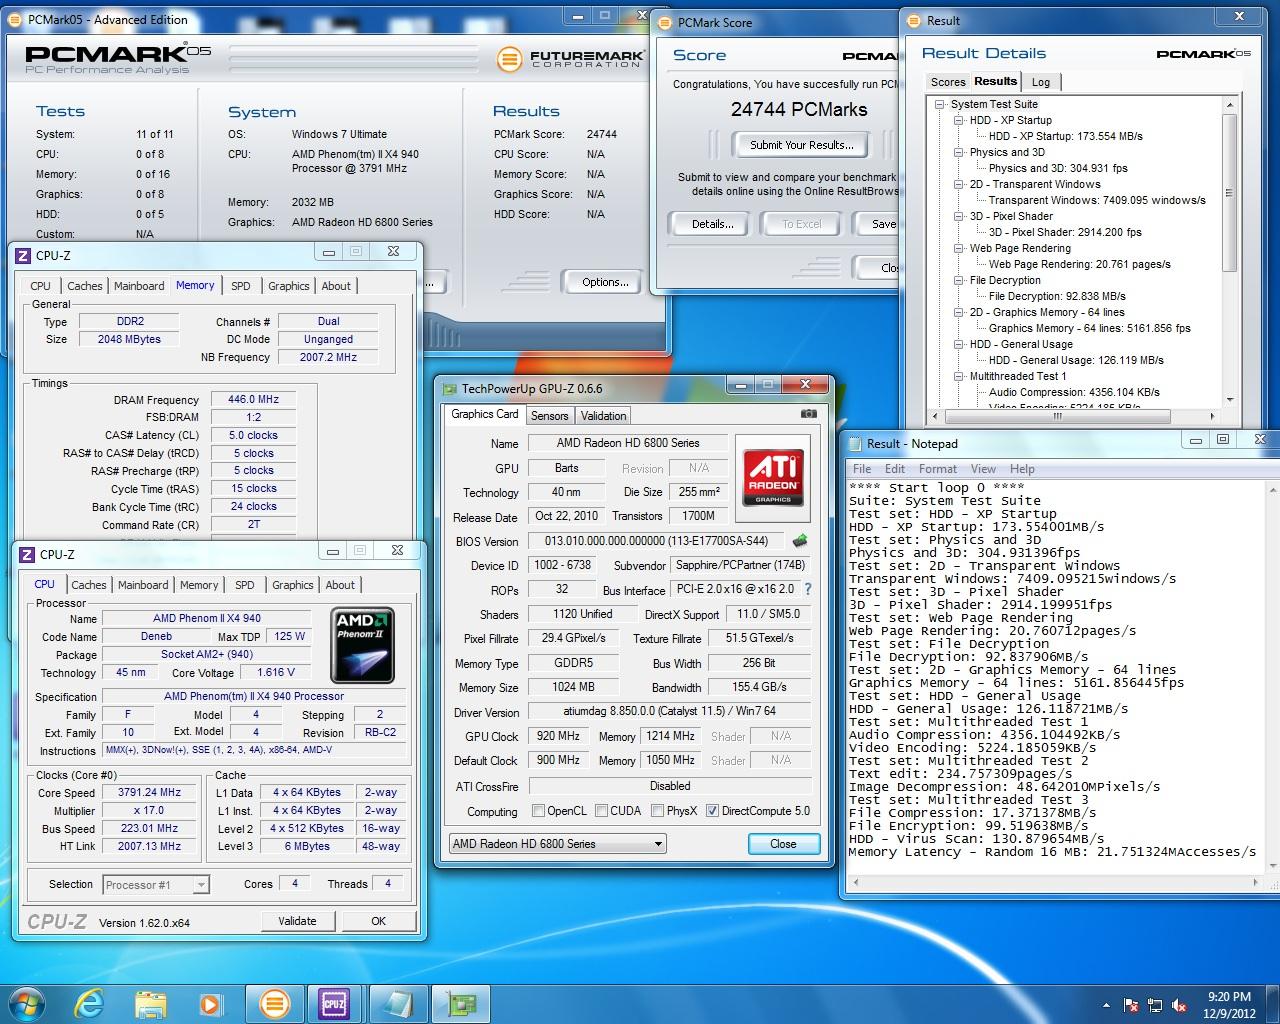Click the GPU-Z title bar app icon

click(451, 388)
